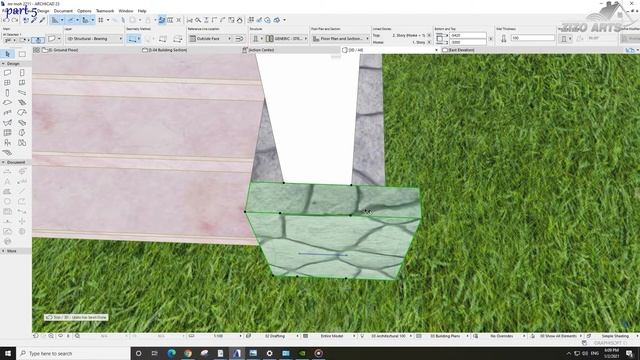This screenshot has height=360, width=640.
Task: Select the Text tool in Document group
Action: tap(7, 182)
